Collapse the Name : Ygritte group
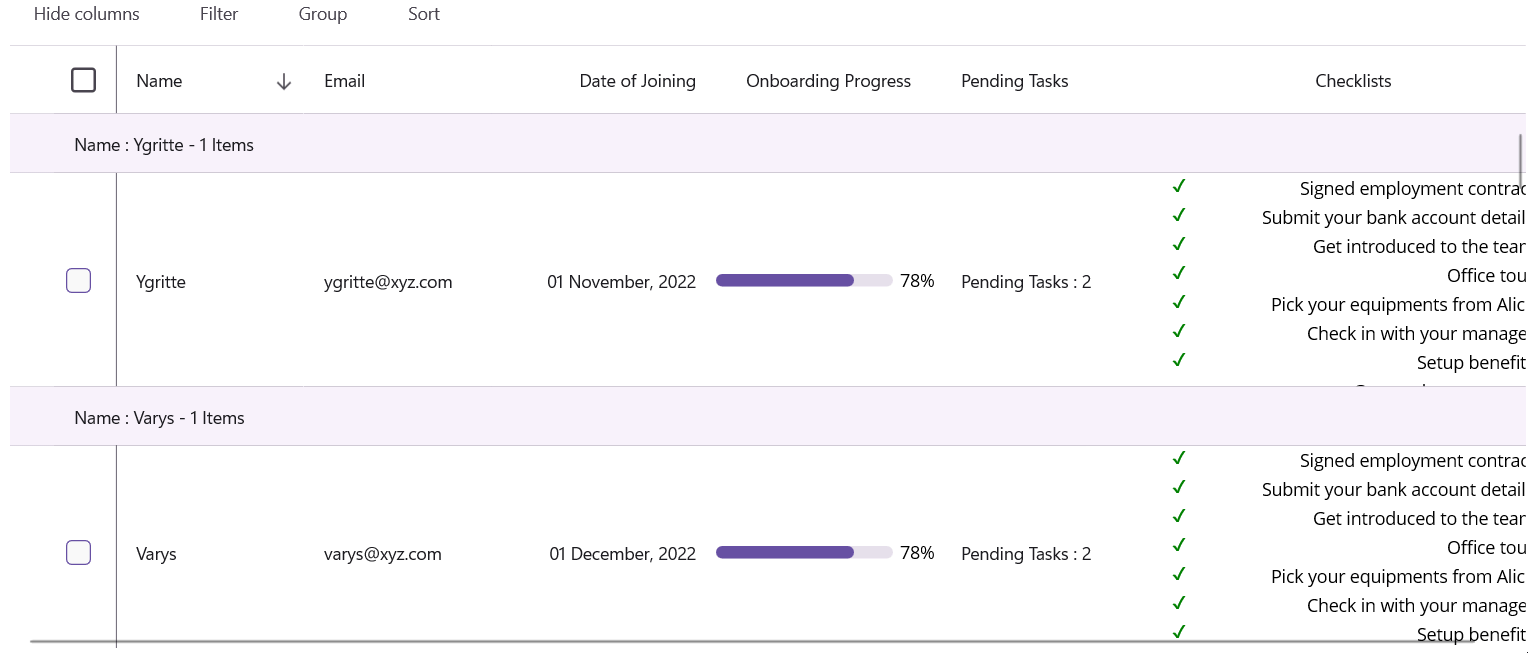The image size is (1528, 653). [164, 144]
